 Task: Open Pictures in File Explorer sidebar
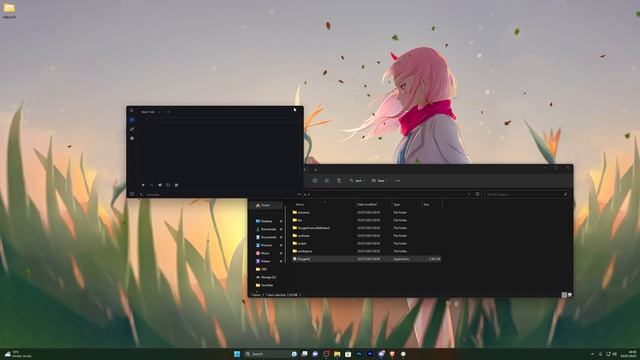pyautogui.click(x=266, y=245)
